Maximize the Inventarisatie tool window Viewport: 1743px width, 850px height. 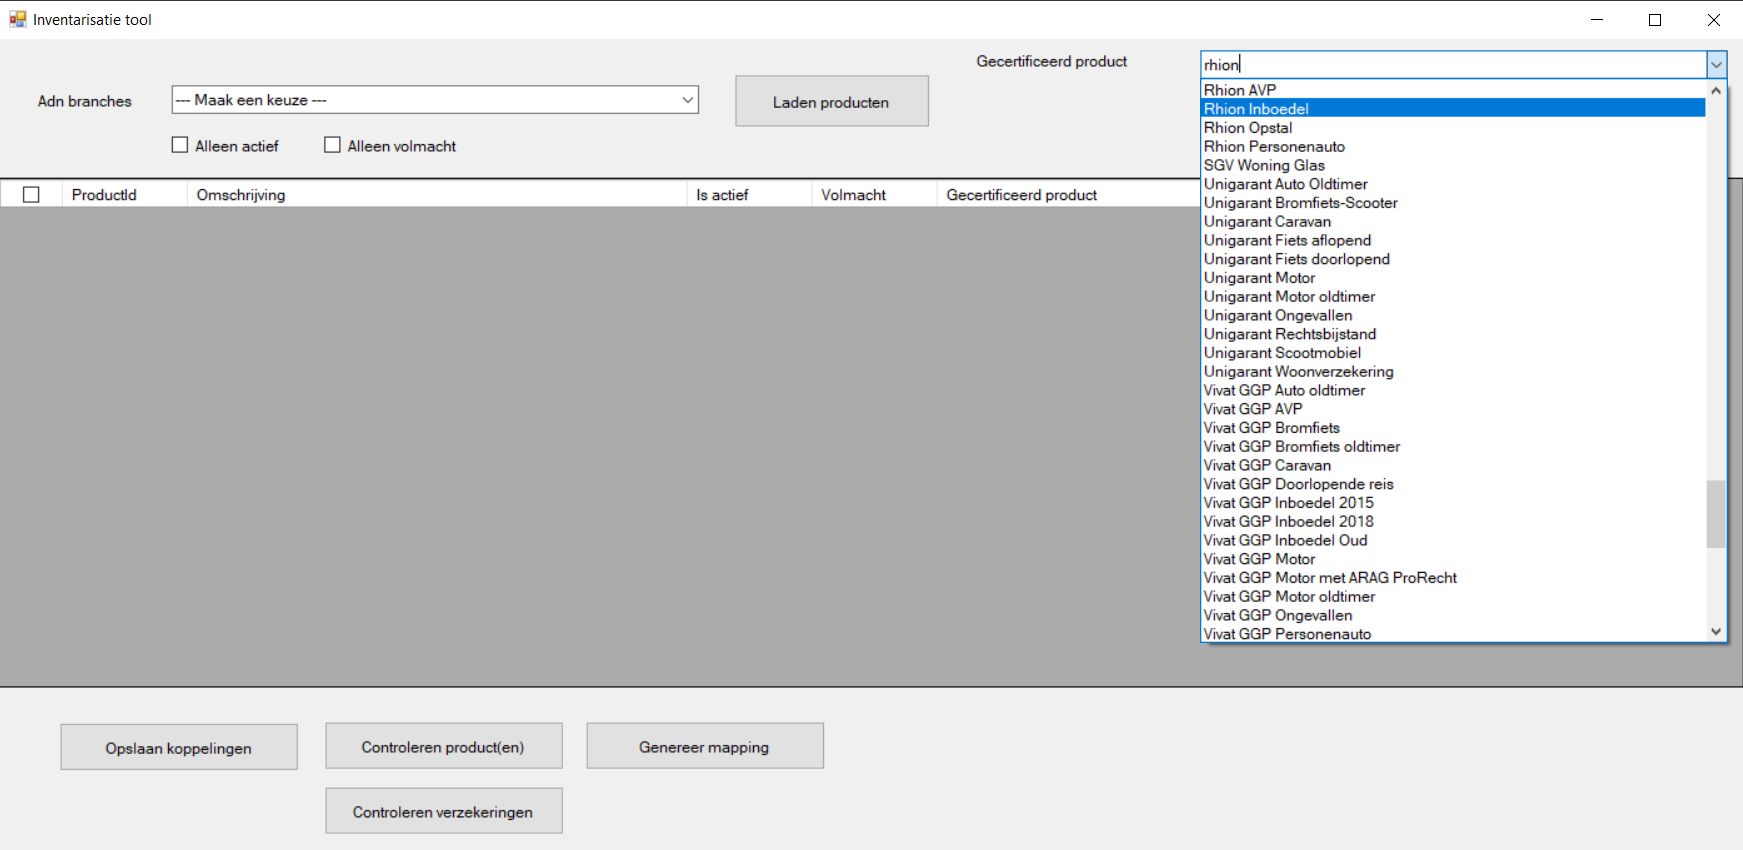pos(1655,19)
